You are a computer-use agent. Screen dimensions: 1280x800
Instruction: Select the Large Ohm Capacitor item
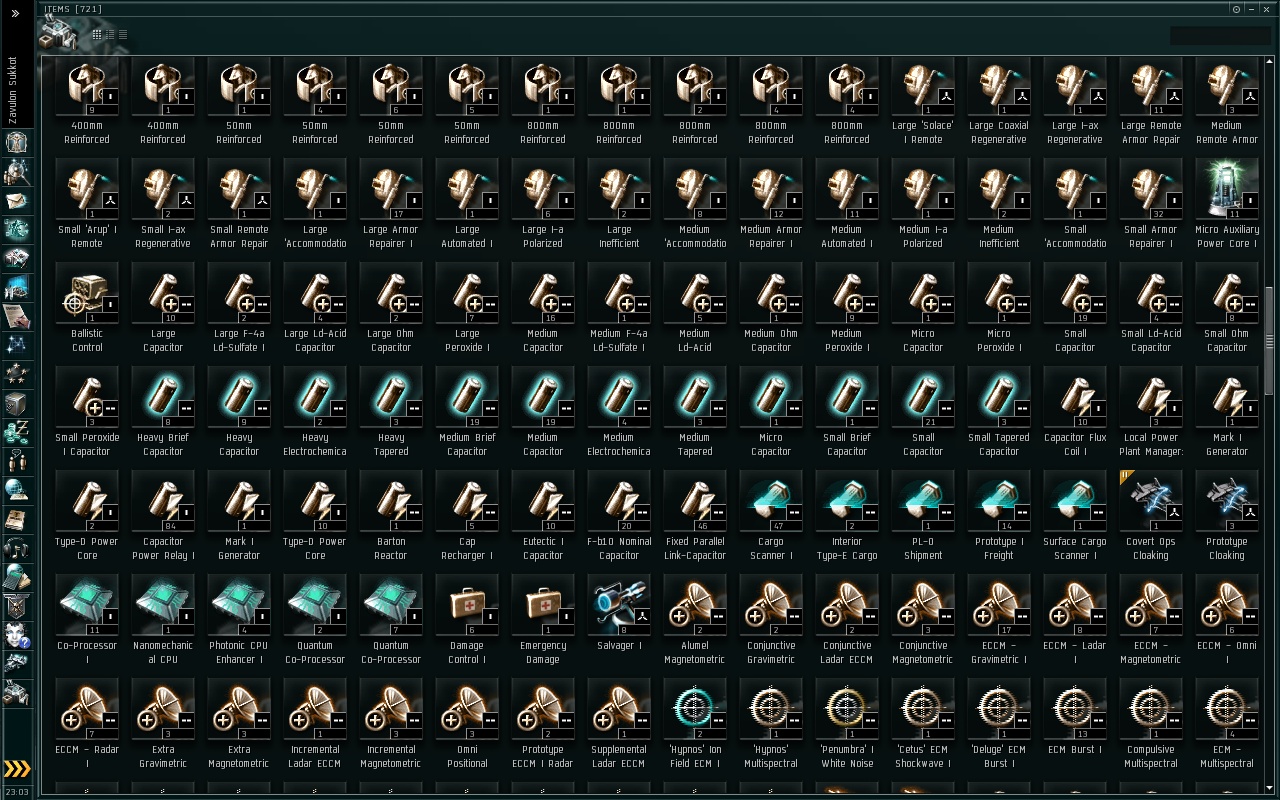click(391, 309)
